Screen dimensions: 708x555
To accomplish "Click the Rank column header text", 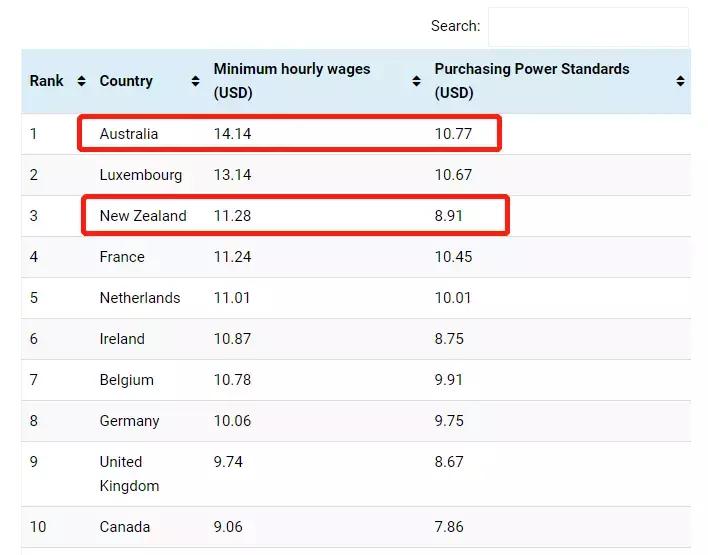I will (x=47, y=81).
